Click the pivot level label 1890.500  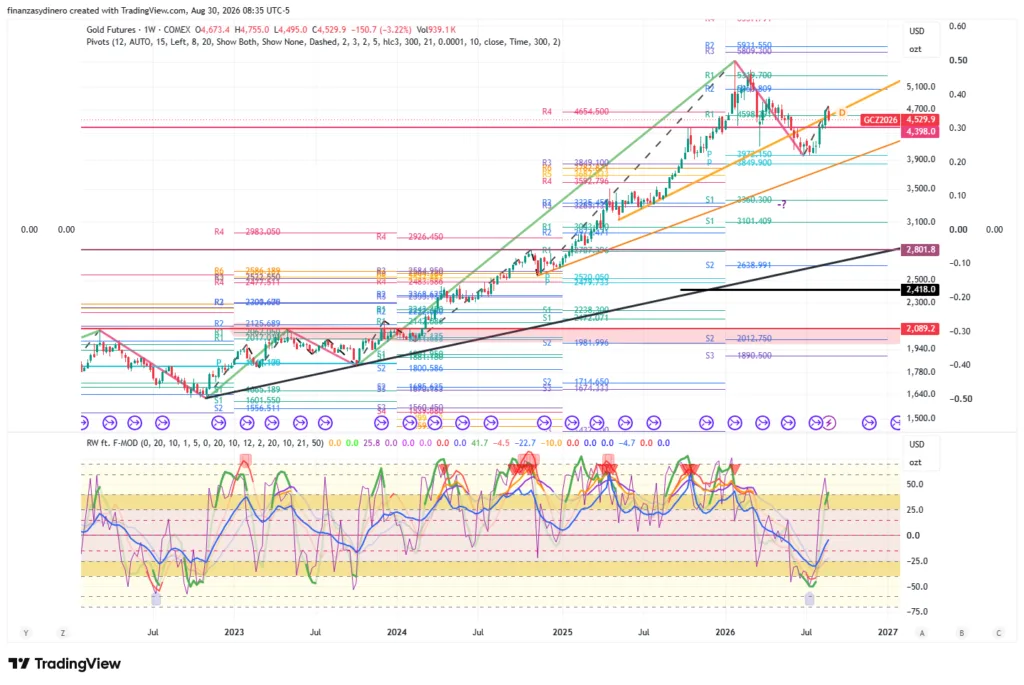pyautogui.click(x=754, y=356)
